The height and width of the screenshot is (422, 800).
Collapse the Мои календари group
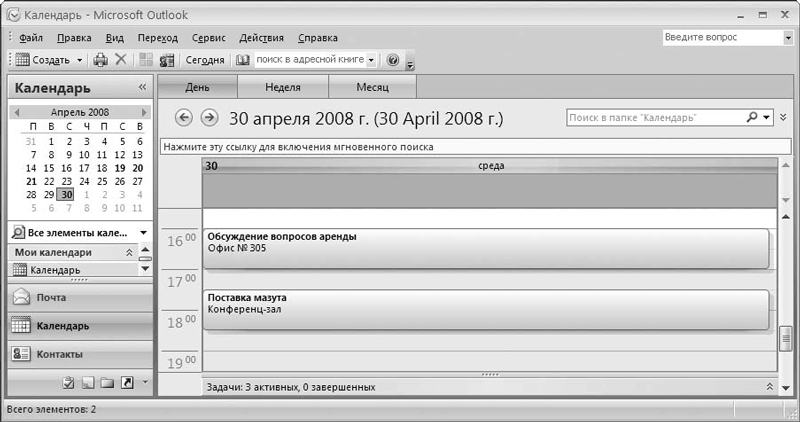coord(129,253)
